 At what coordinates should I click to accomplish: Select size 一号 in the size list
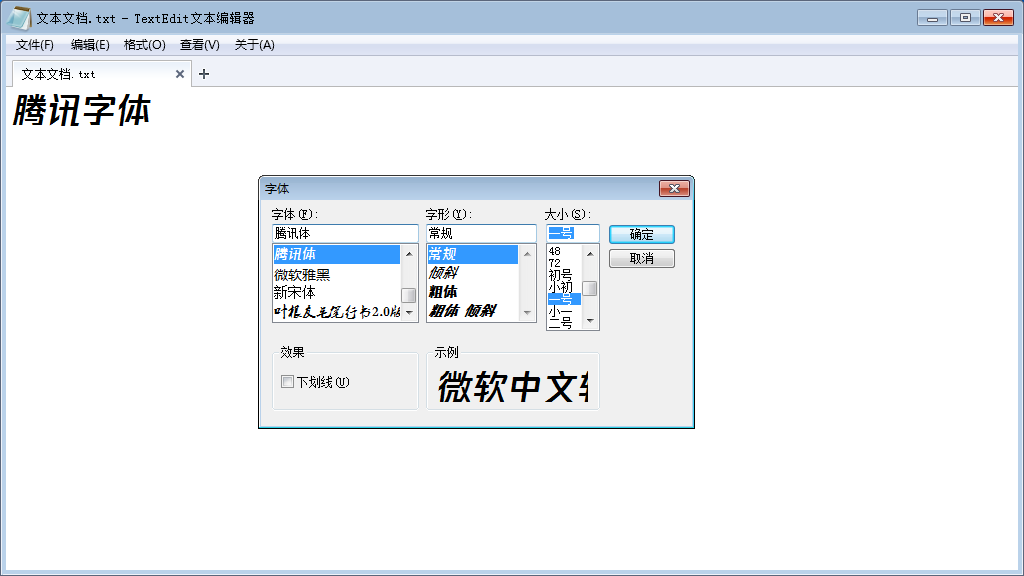click(x=564, y=299)
